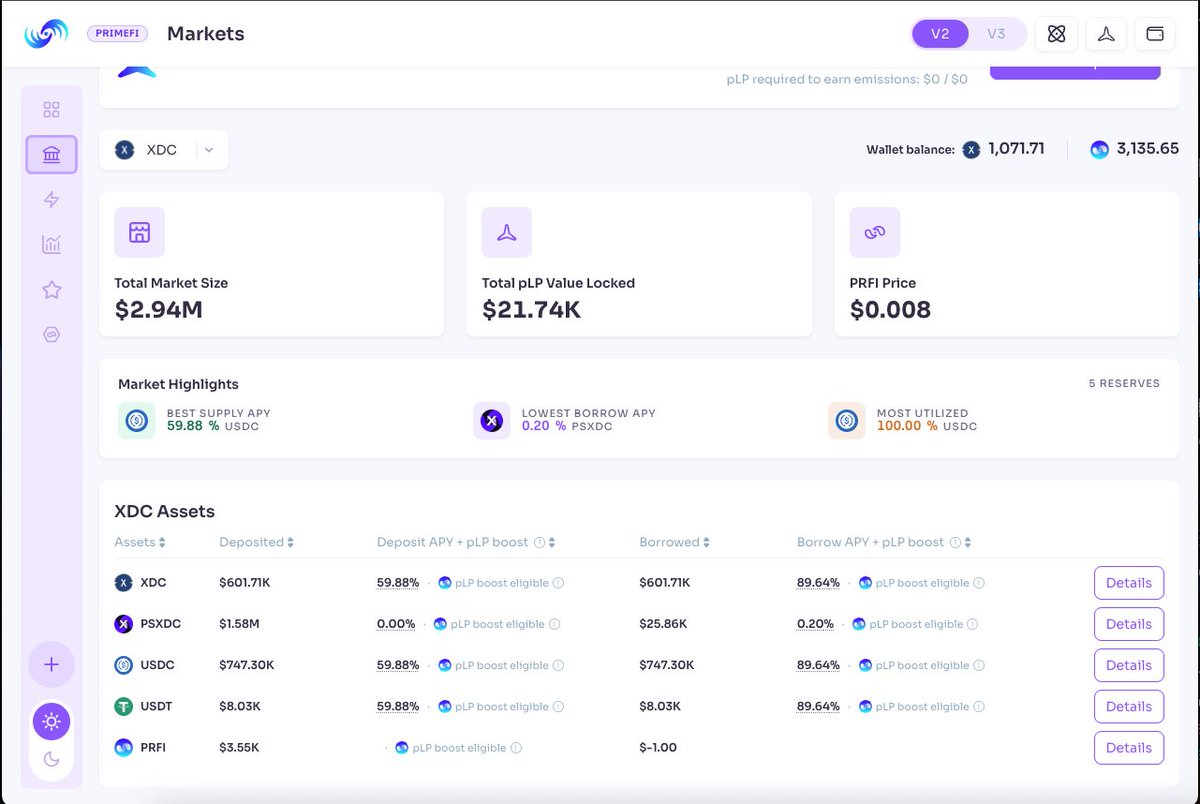Image resolution: width=1200 pixels, height=804 pixels.
Task: Open the lightning bolt sidebar icon
Action: 52,200
